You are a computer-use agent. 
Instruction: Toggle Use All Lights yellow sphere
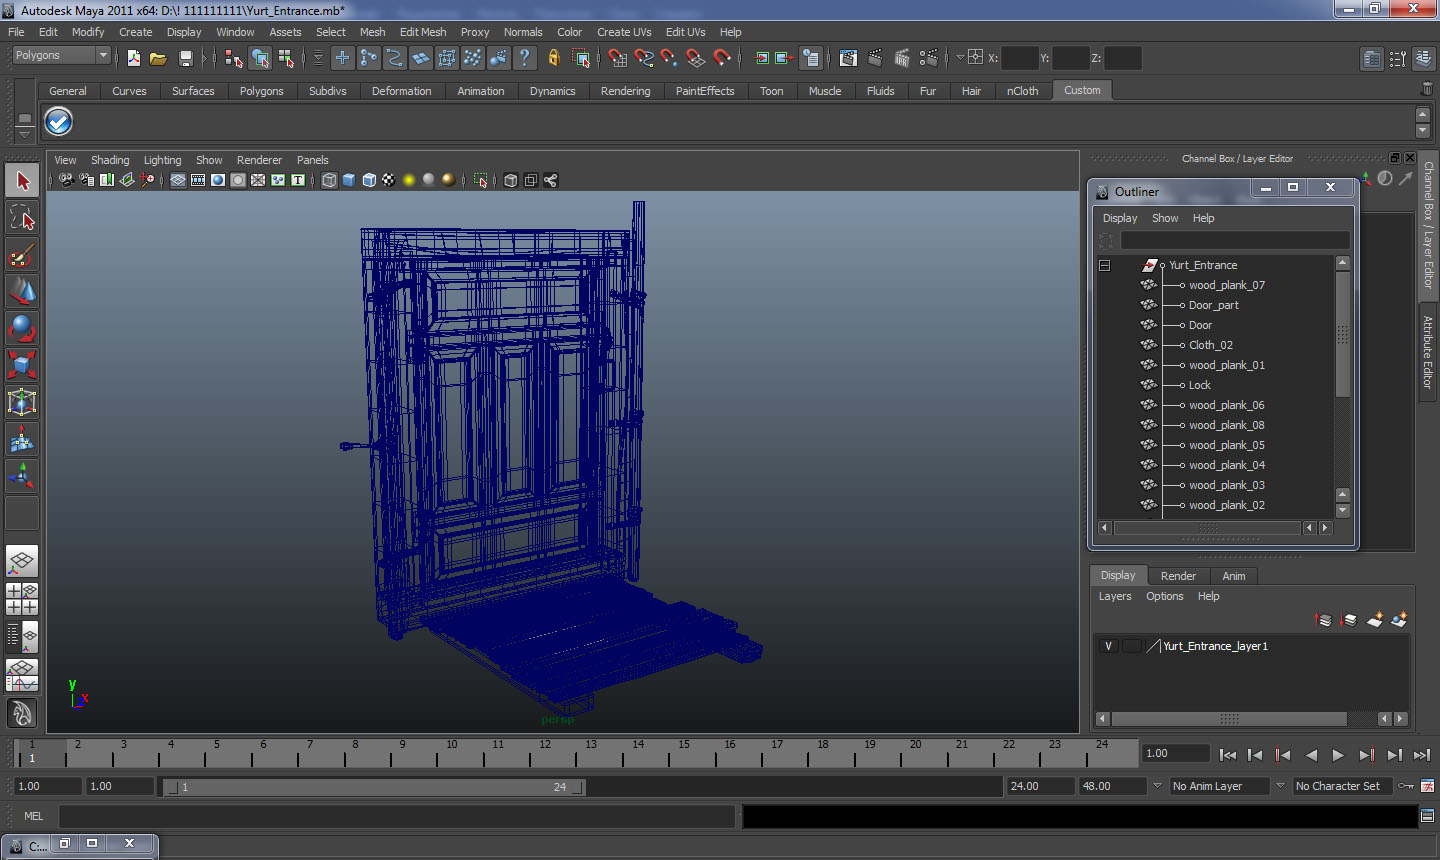click(409, 180)
